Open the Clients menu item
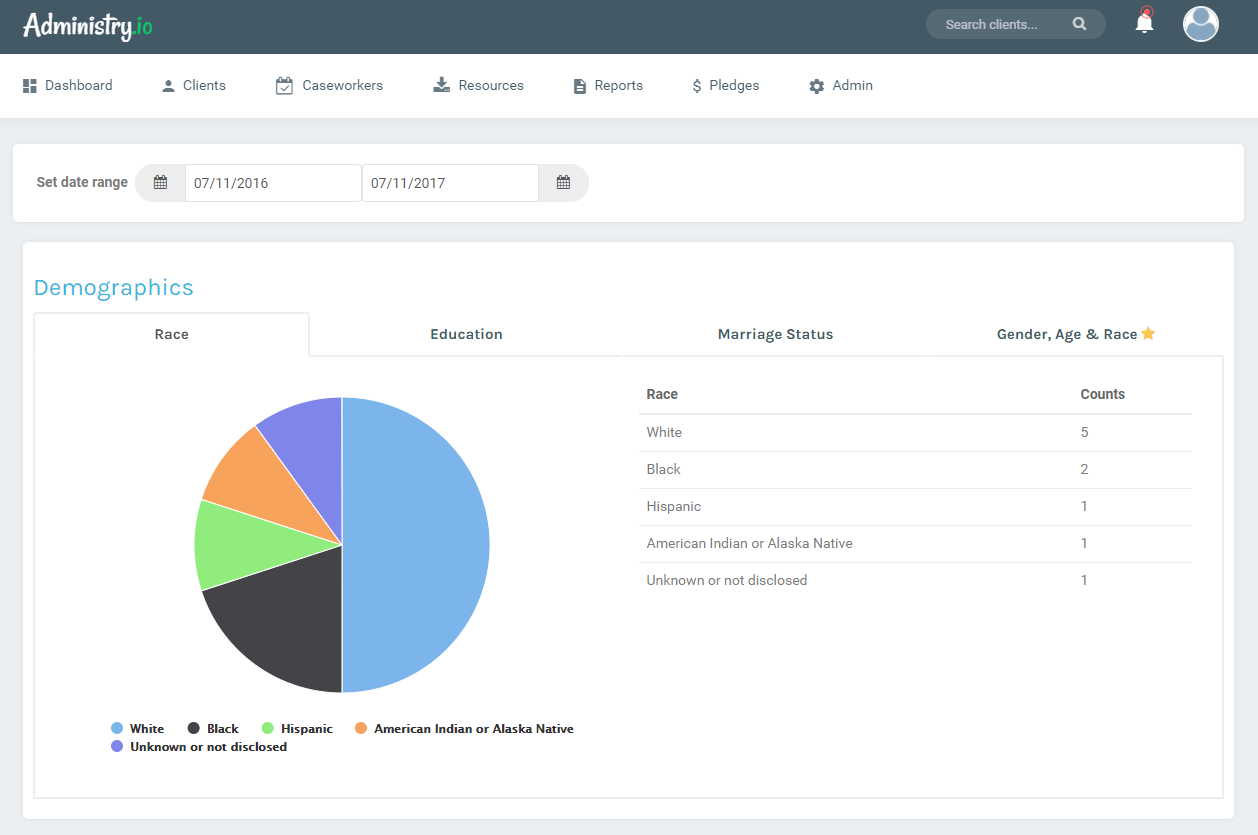 pyautogui.click(x=194, y=86)
